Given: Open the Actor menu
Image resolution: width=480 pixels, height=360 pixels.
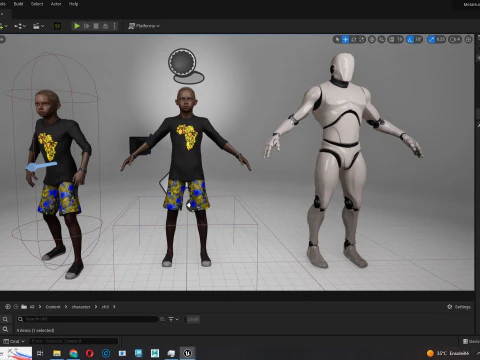Looking at the screenshot, I should pos(56,4).
